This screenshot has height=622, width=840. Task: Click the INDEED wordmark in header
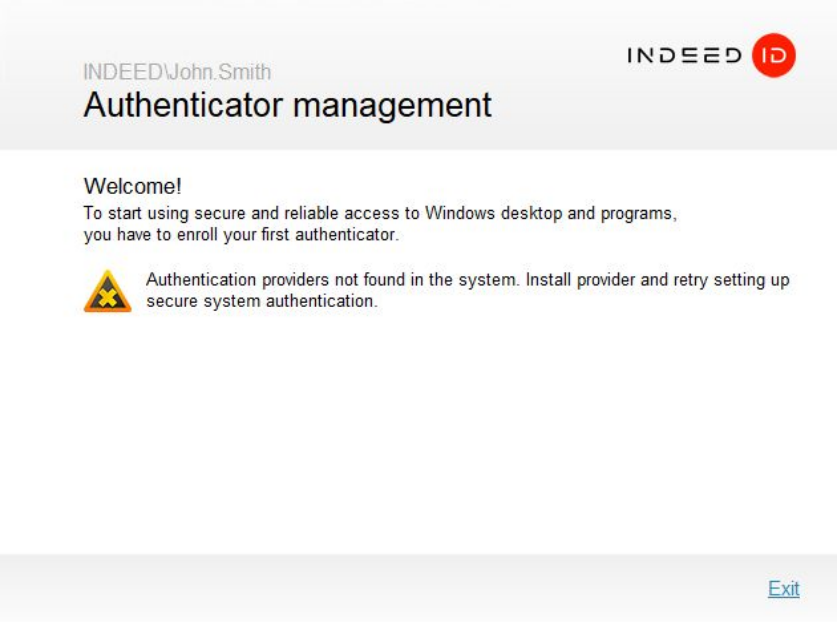pyautogui.click(x=684, y=55)
